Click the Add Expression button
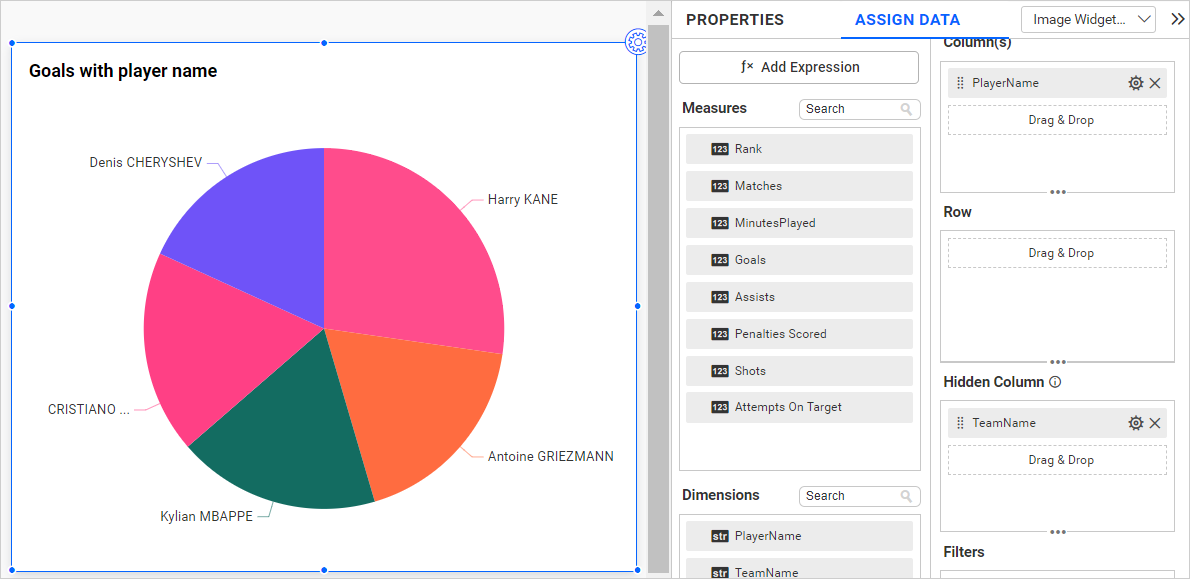This screenshot has width=1190, height=579. click(799, 67)
